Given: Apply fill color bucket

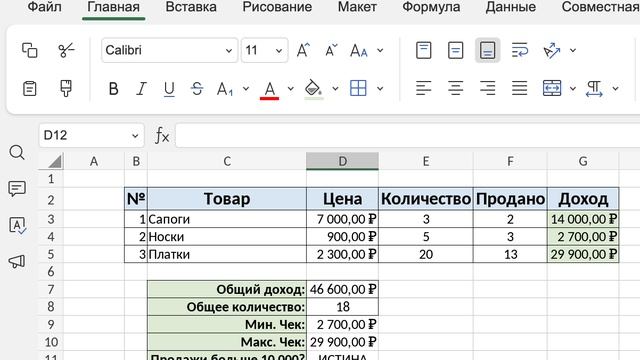Looking at the screenshot, I should coord(313,89).
